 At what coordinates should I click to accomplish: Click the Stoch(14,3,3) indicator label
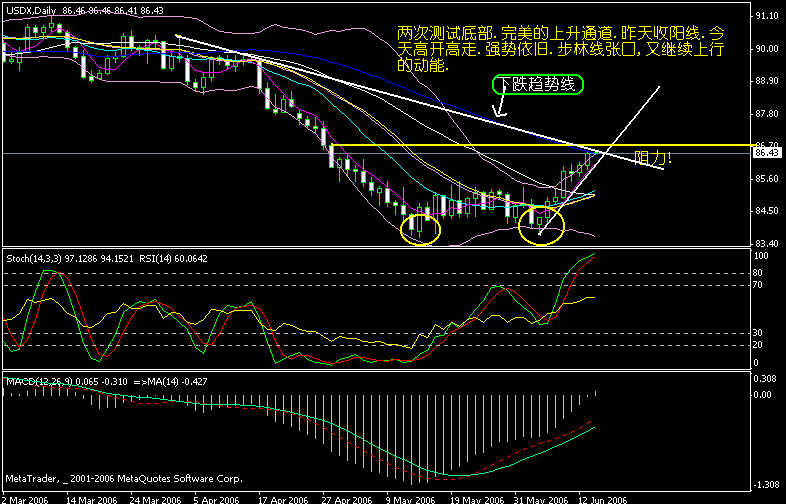click(x=32, y=259)
